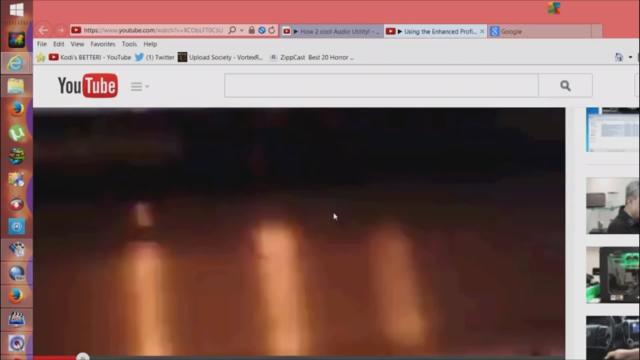640x360 pixels.
Task: Launch Internet Explorer from the taskbar
Action: 16,63
